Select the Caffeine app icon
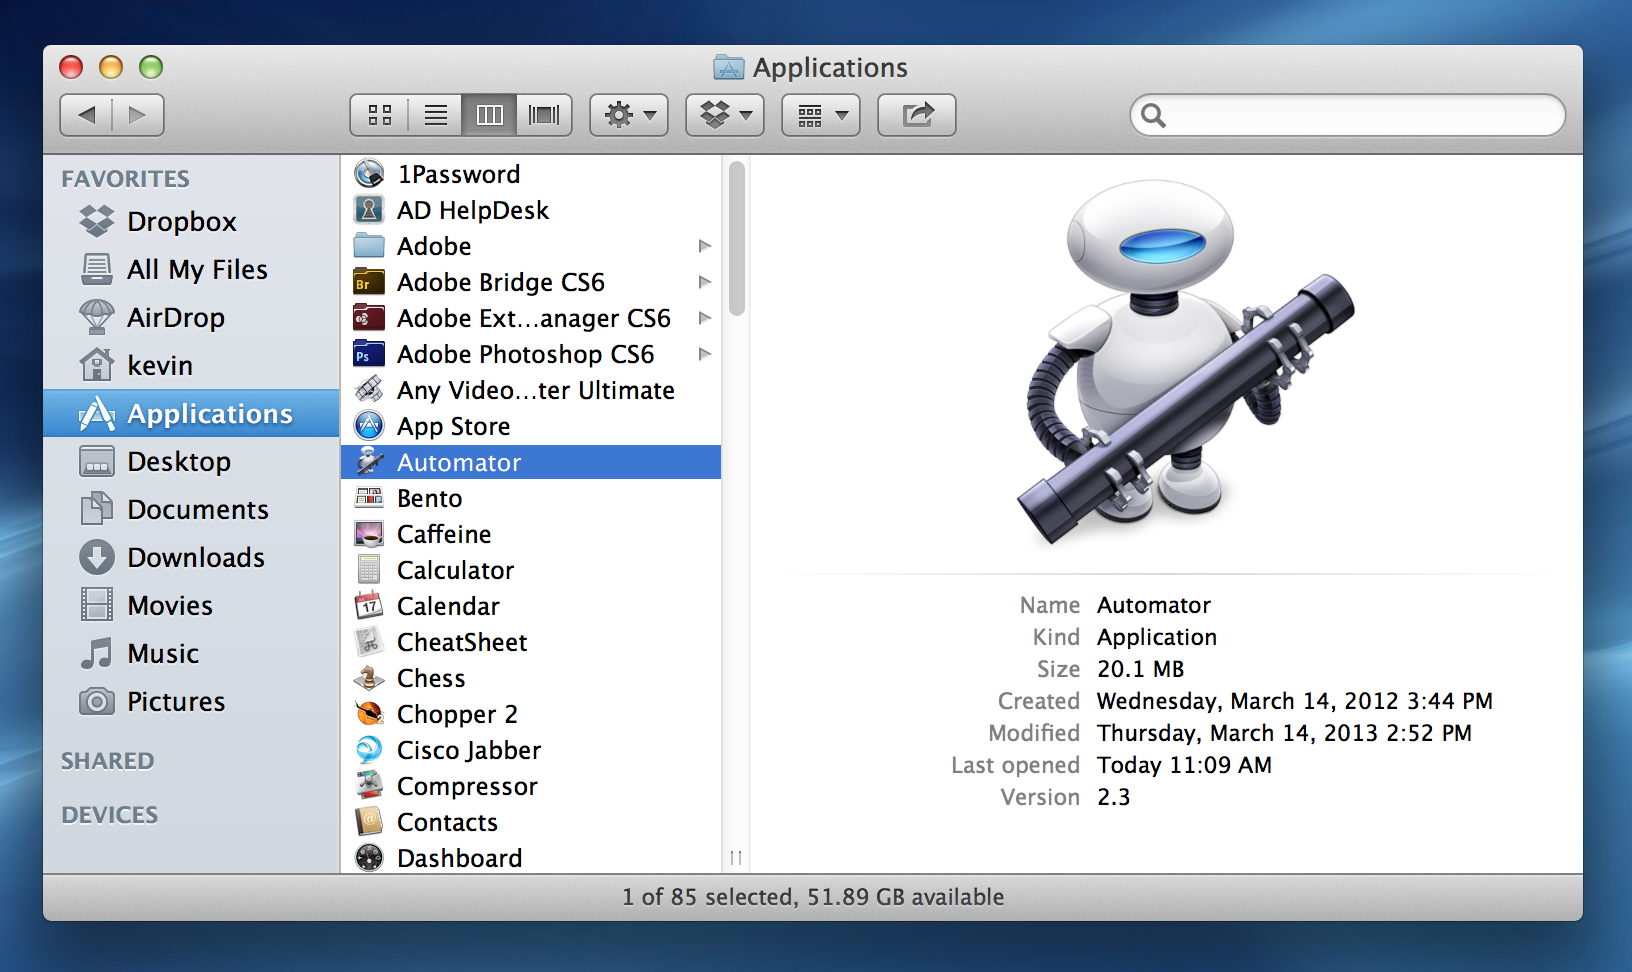 [369, 534]
